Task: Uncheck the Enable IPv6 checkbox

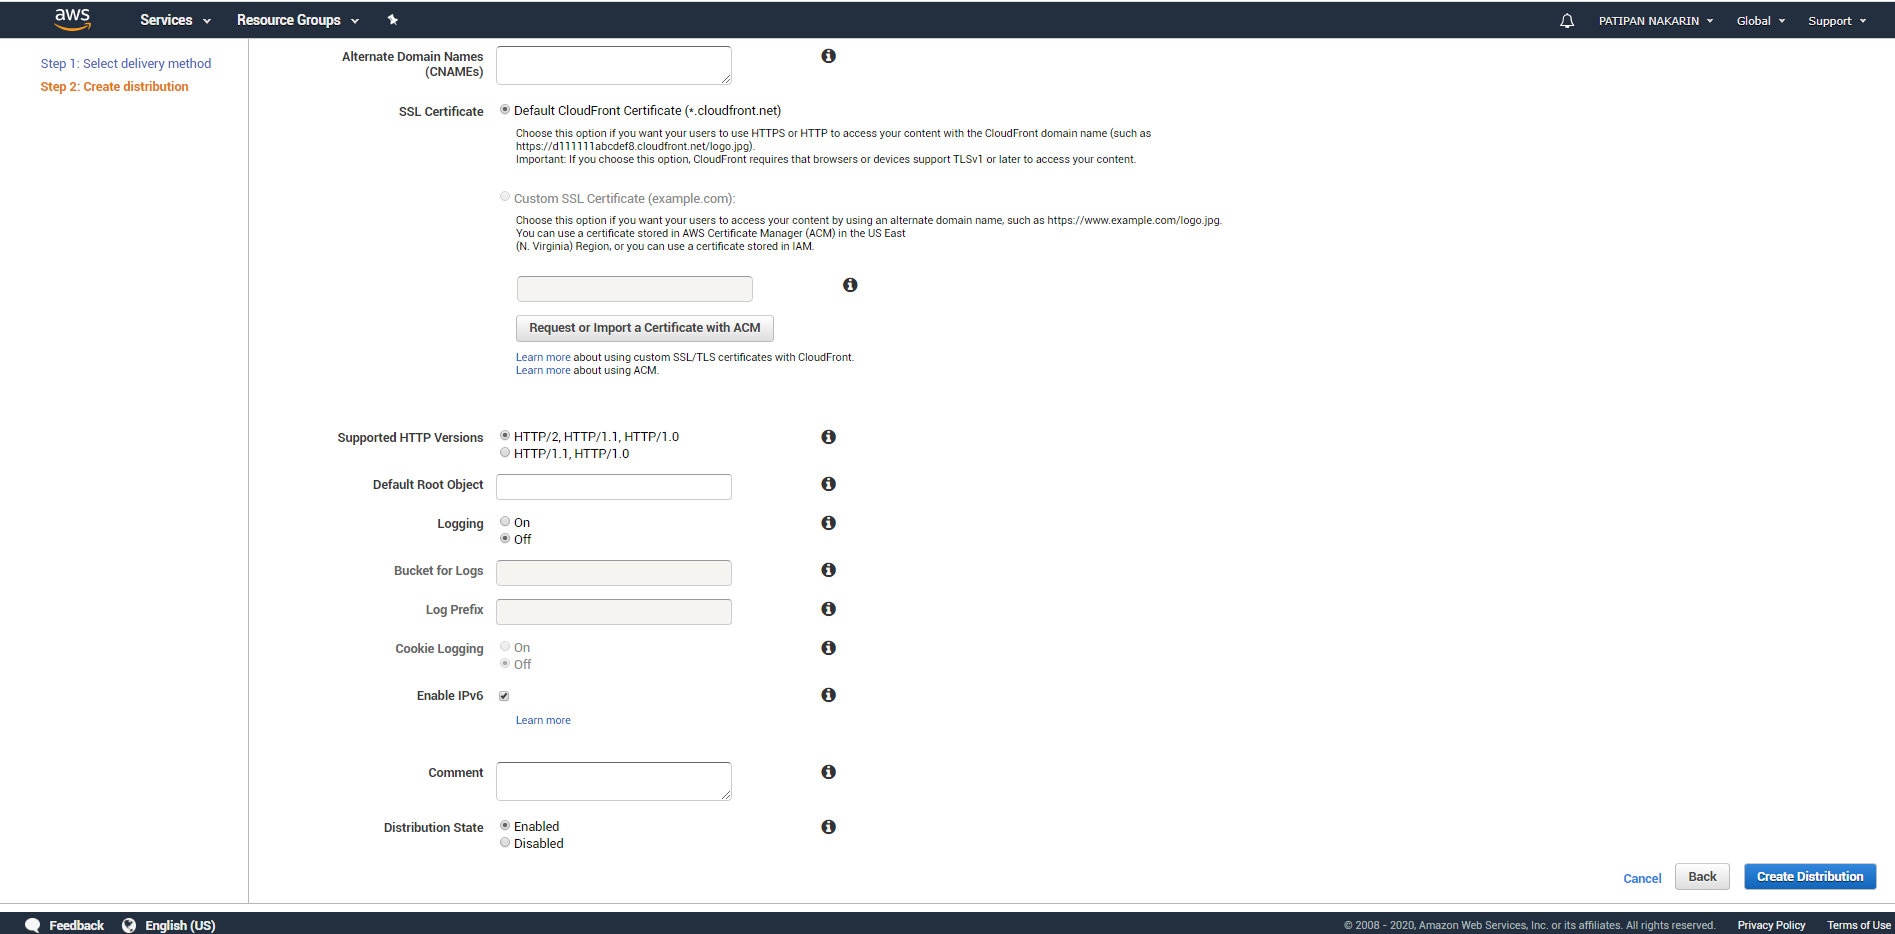Action: (503, 695)
